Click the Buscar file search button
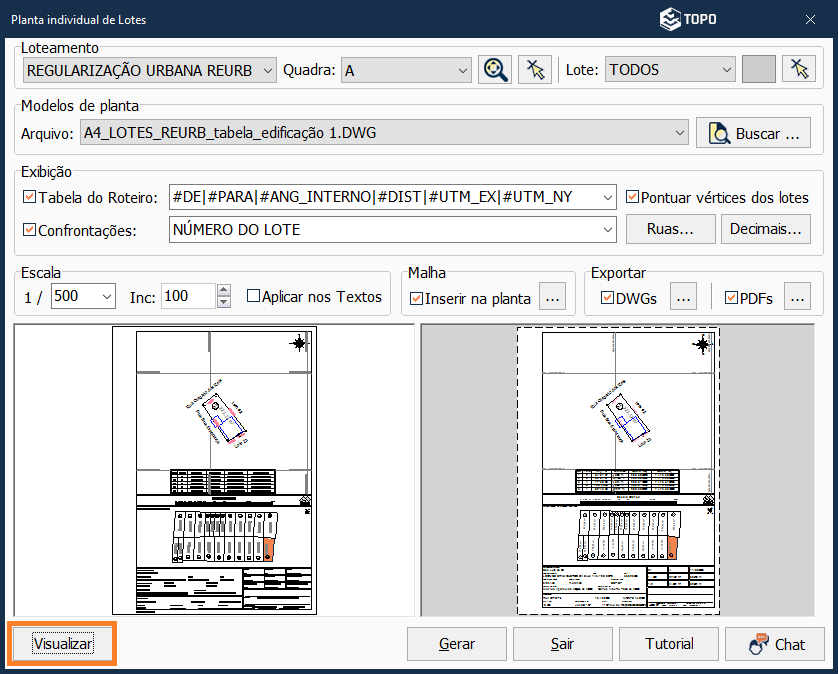Image resolution: width=838 pixels, height=674 pixels. click(x=753, y=133)
